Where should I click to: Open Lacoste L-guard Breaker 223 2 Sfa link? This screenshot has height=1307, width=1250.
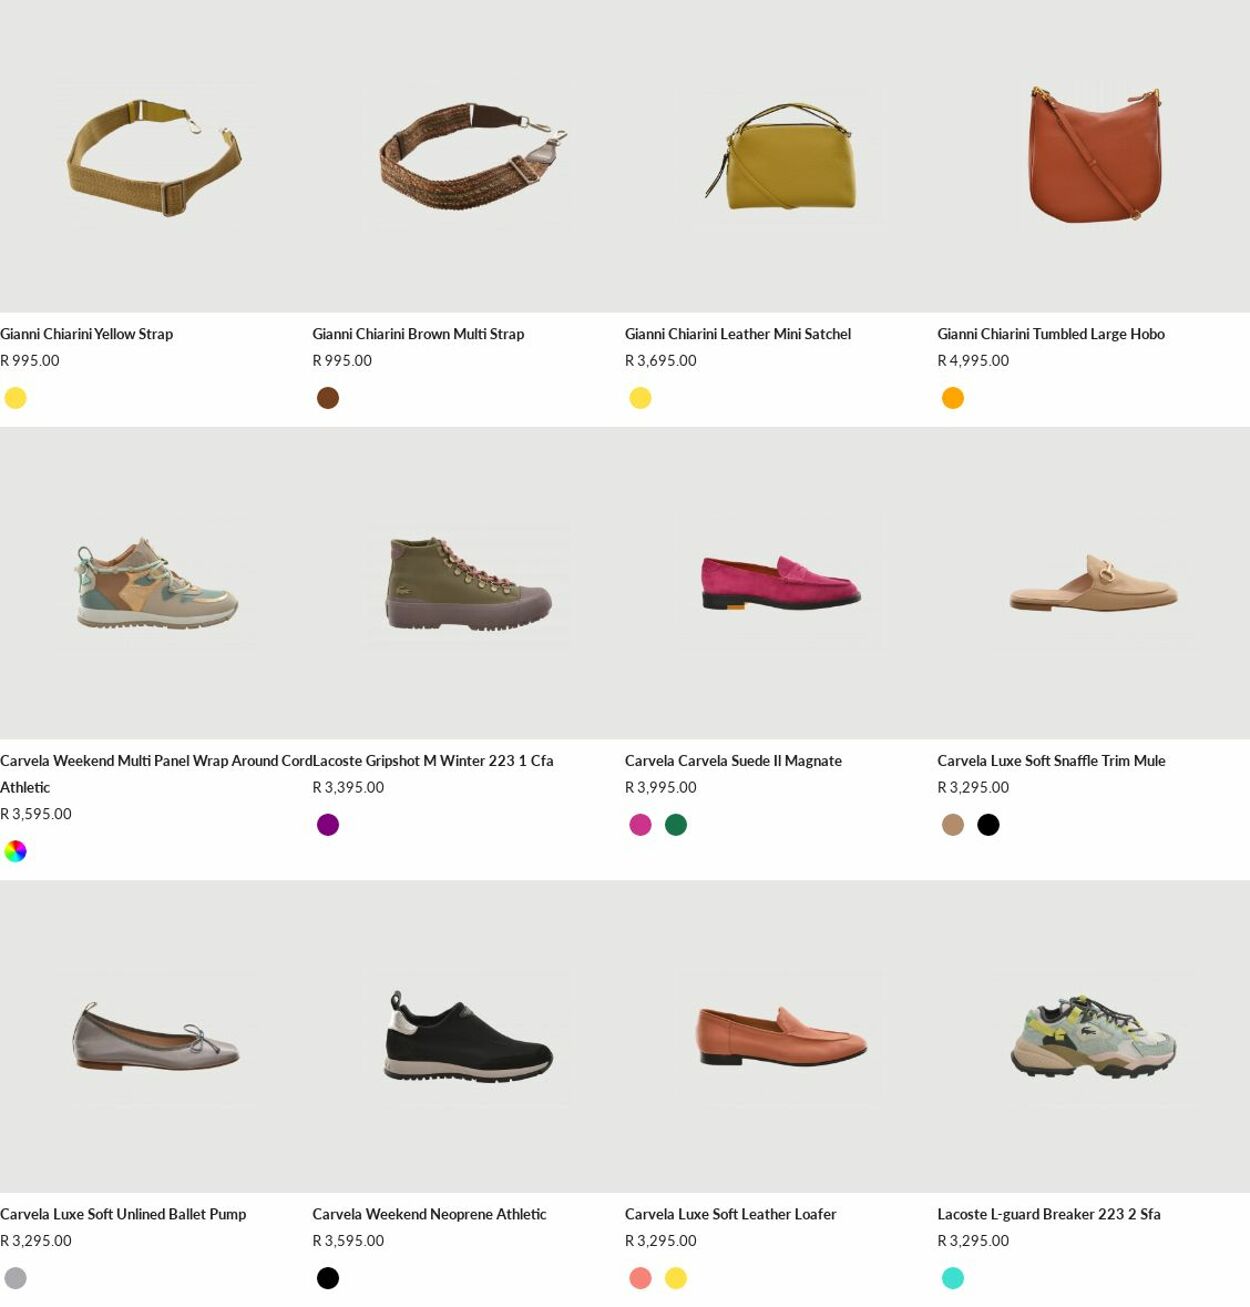click(1049, 1214)
